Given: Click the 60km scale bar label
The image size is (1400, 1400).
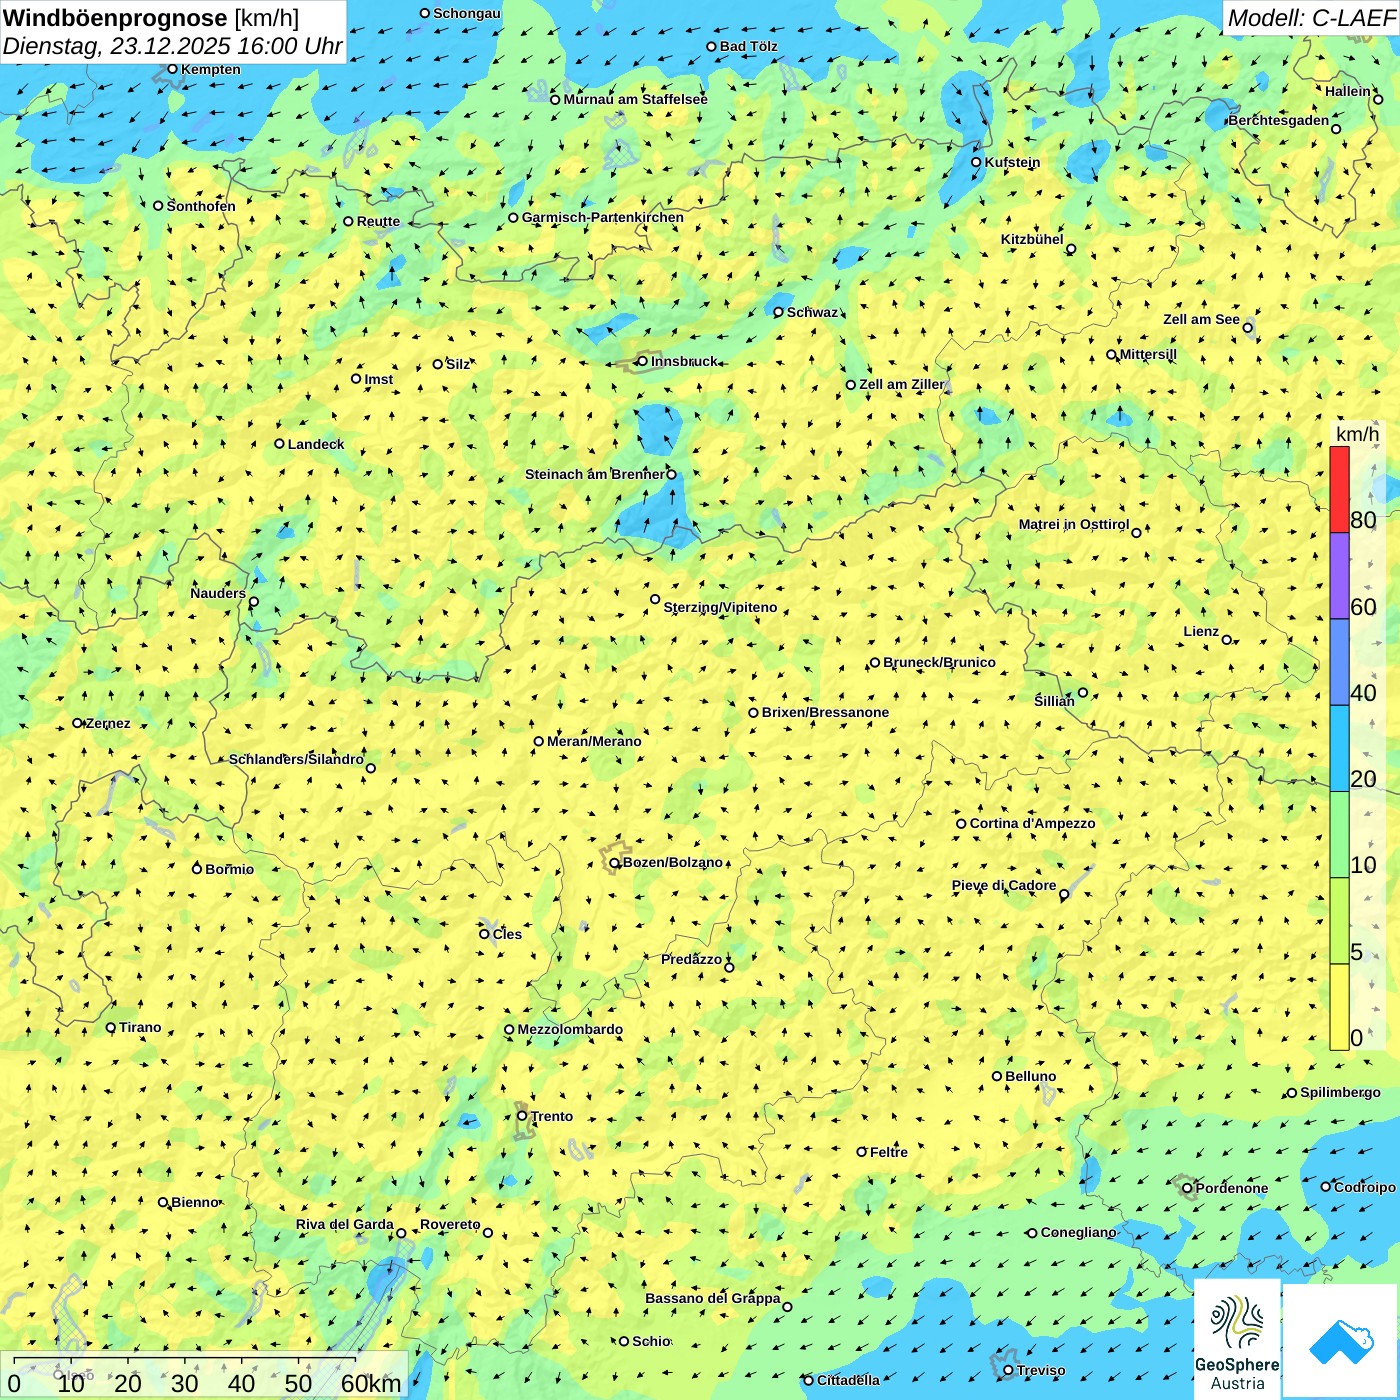Looking at the screenshot, I should tap(371, 1383).
